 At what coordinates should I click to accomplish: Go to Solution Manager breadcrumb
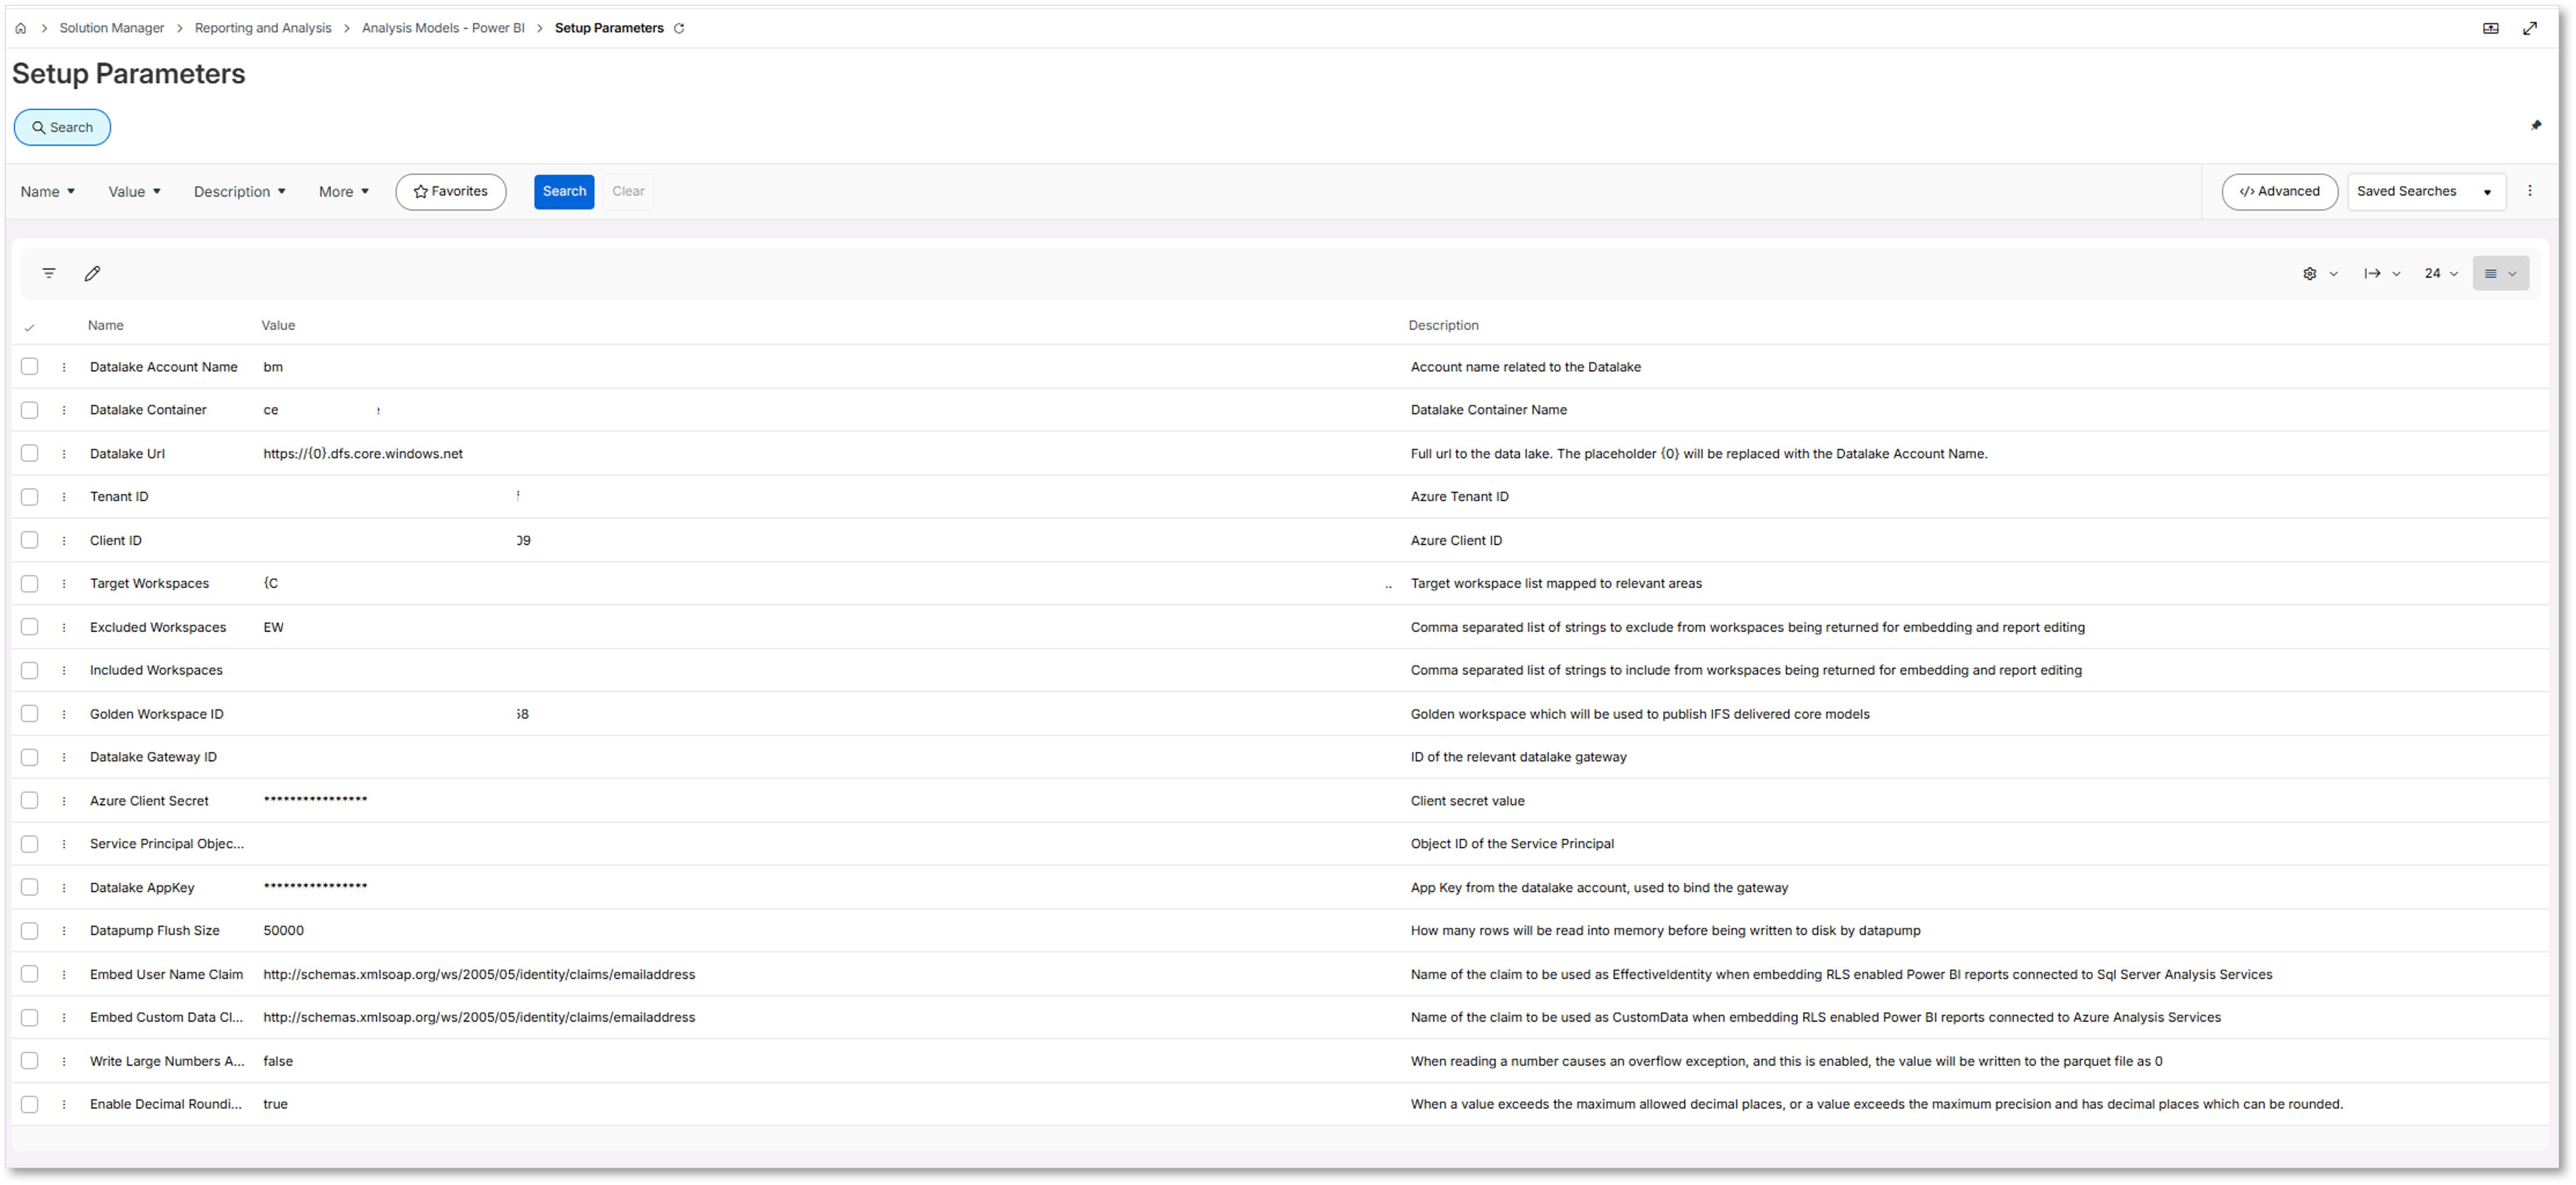pyautogui.click(x=111, y=28)
